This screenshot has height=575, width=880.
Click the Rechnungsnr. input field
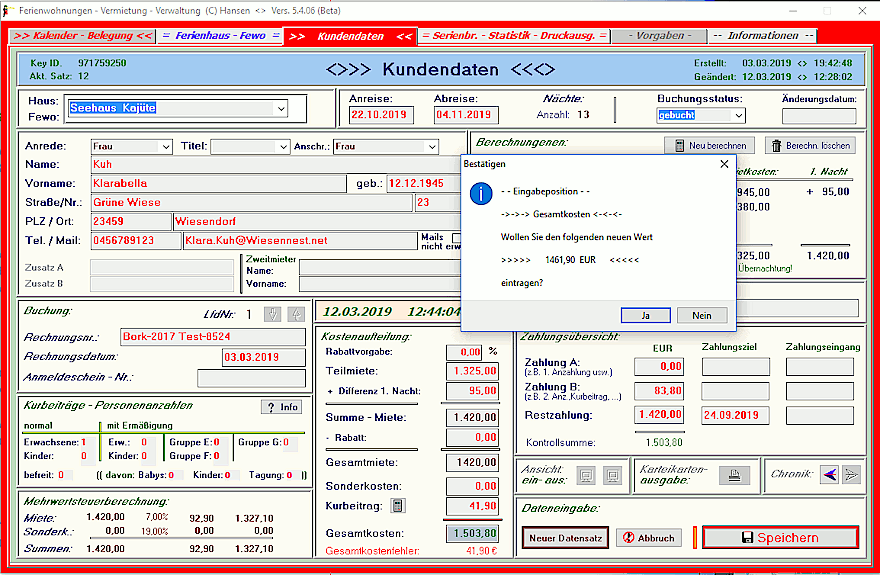212,336
